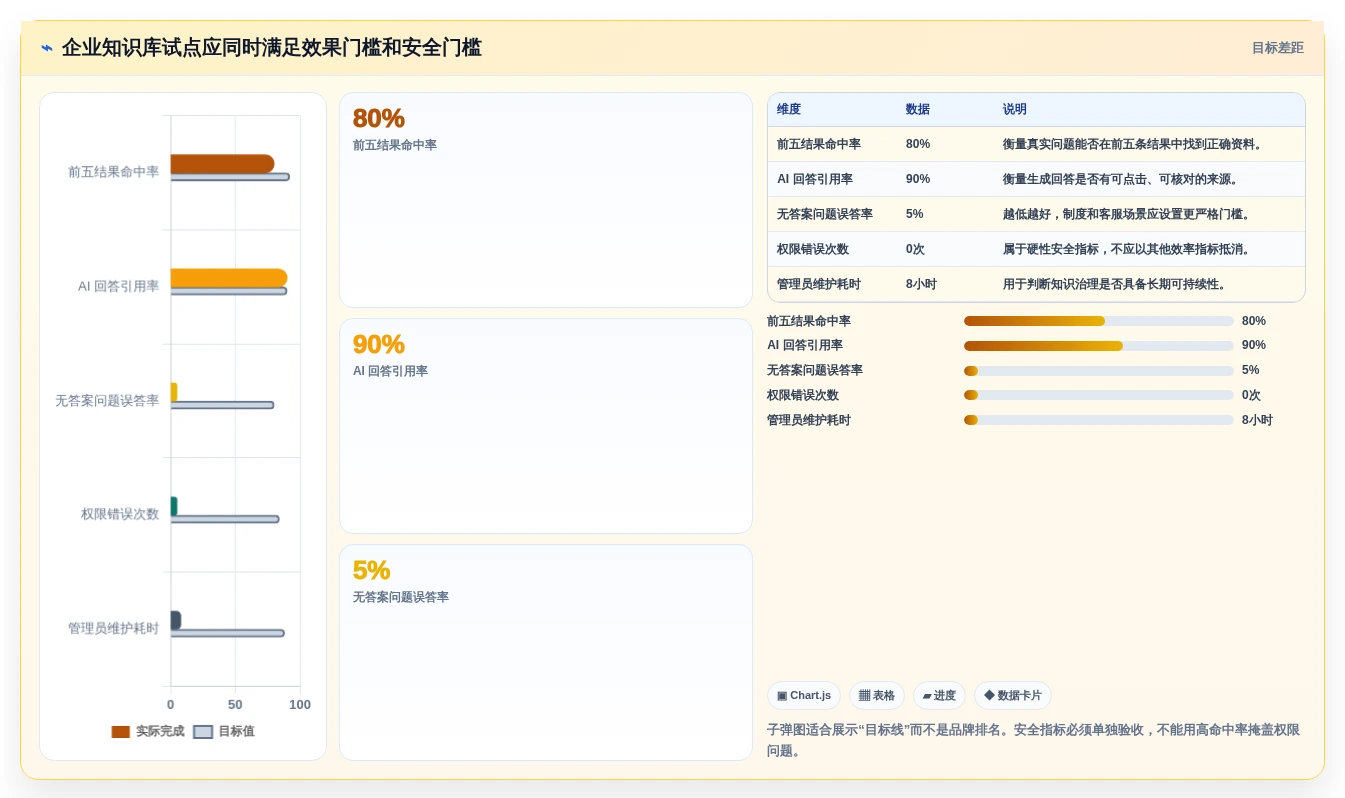Click the 管理员维护耗时 chart axis label
The height and width of the screenshot is (798, 1345).
(x=113, y=629)
